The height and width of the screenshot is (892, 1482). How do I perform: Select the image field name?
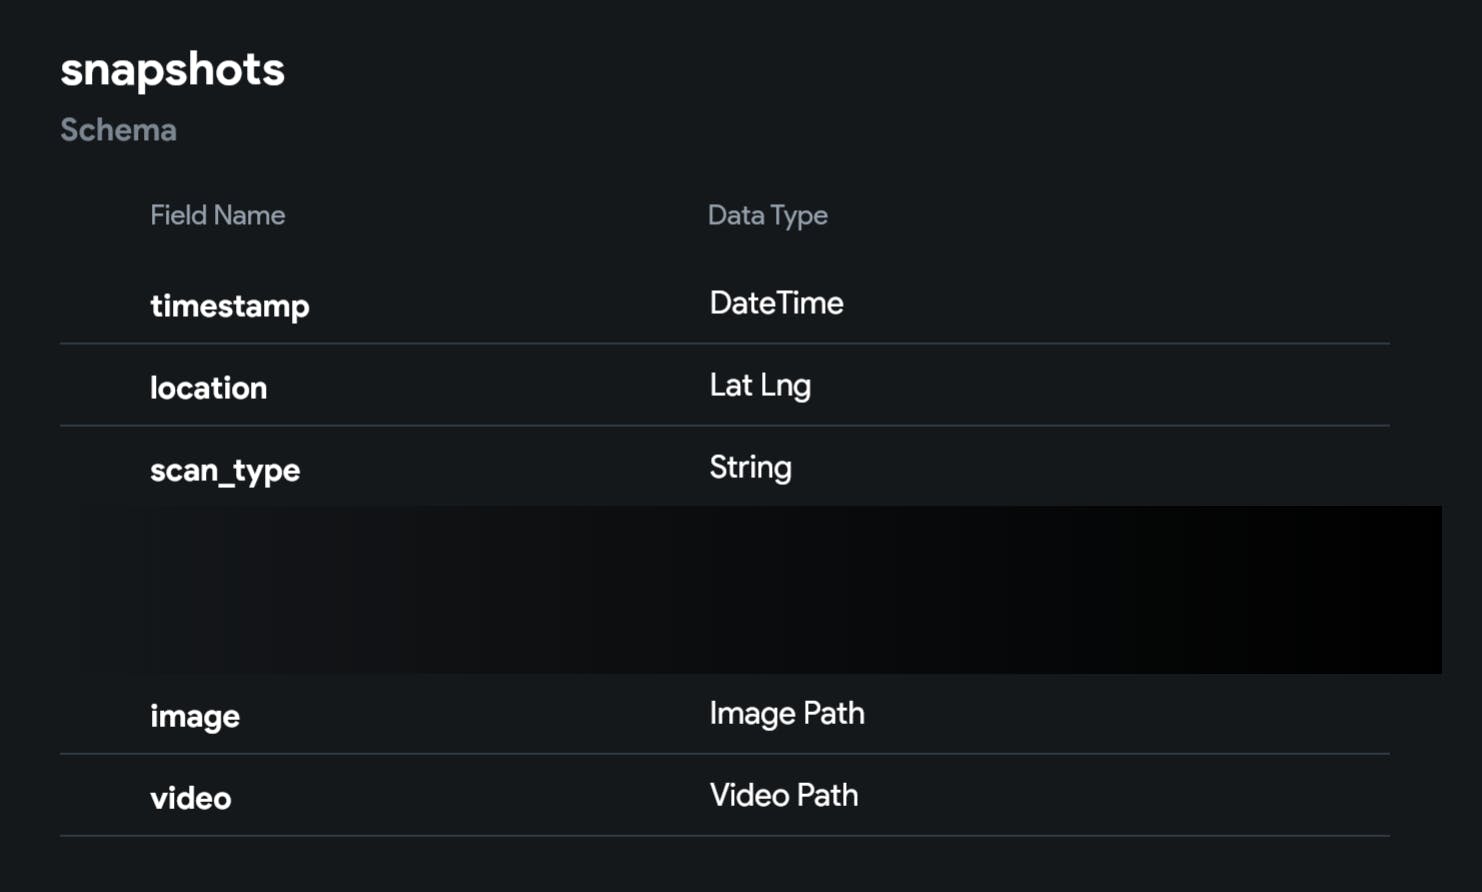point(195,716)
